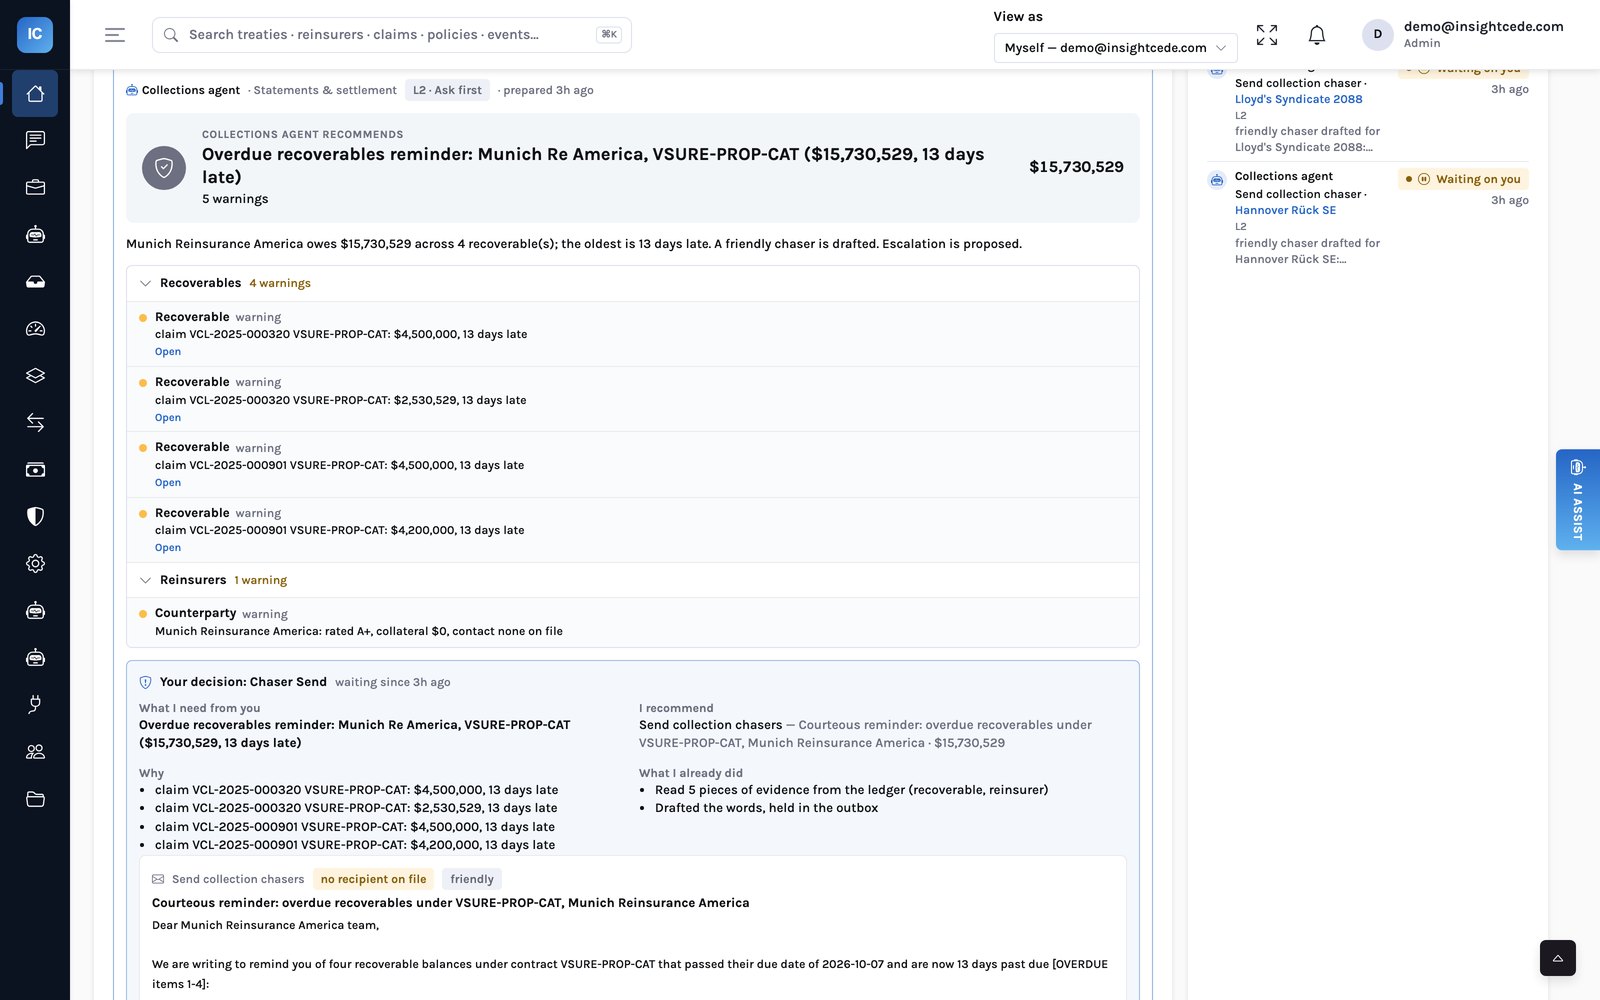This screenshot has height=1000, width=1600.
Task: Open the $4,500,000 VCL-2025-000901 recoverable link
Action: (x=168, y=483)
